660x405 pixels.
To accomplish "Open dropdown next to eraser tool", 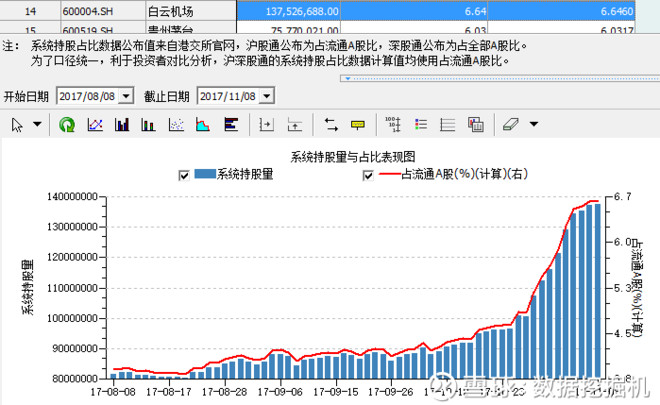I will pos(534,124).
